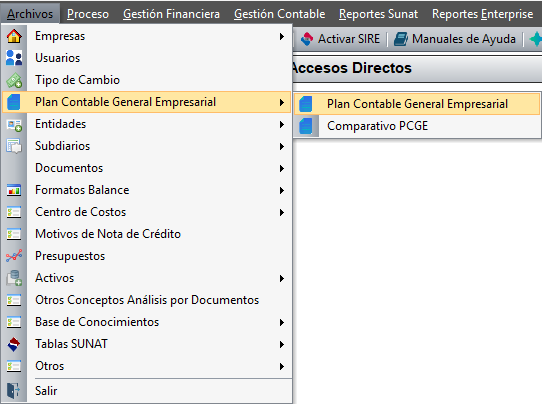Click the Comparativo PCGE book icon

point(306,126)
